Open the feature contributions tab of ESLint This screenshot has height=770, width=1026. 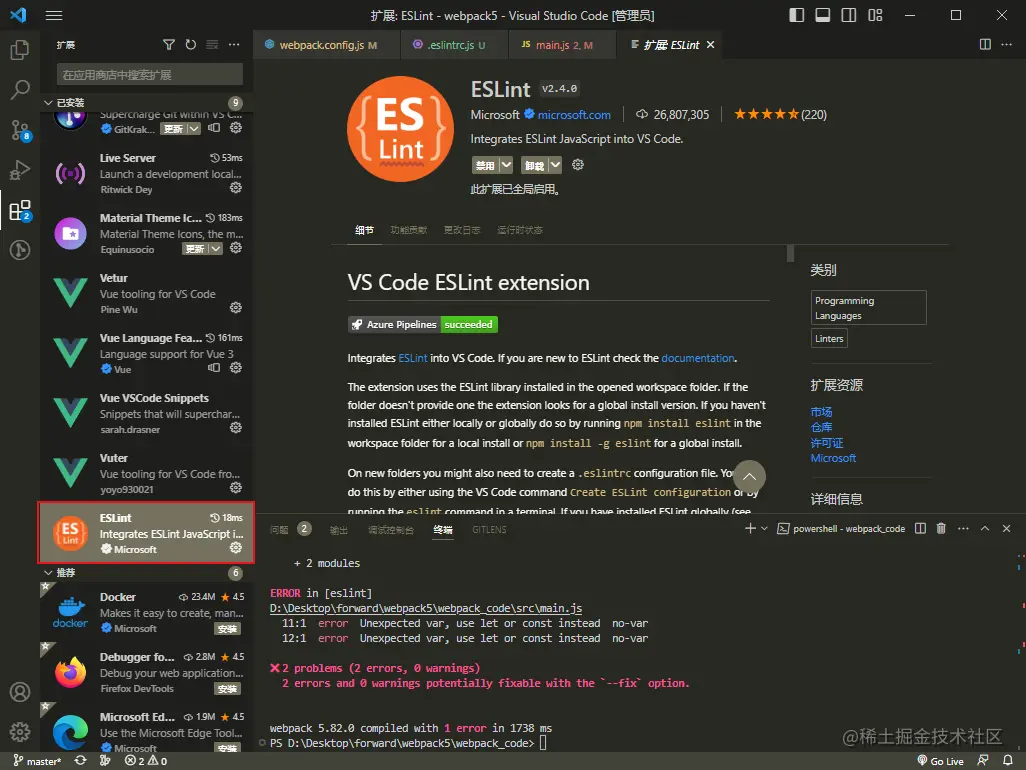[x=409, y=230]
